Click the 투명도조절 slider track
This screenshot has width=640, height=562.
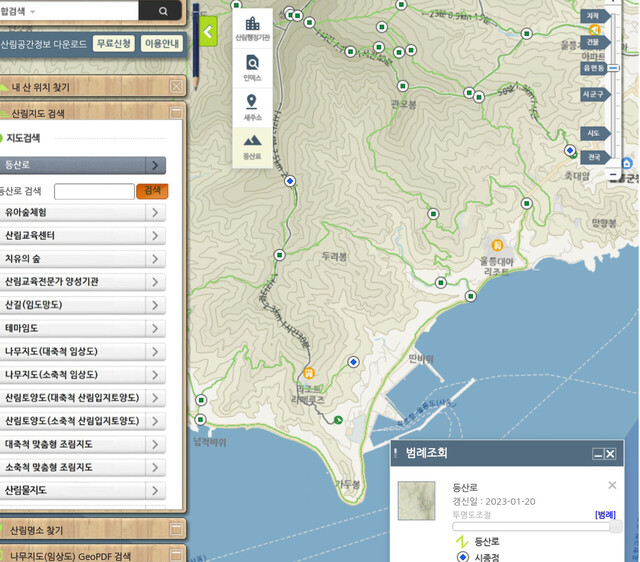pyautogui.click(x=532, y=526)
